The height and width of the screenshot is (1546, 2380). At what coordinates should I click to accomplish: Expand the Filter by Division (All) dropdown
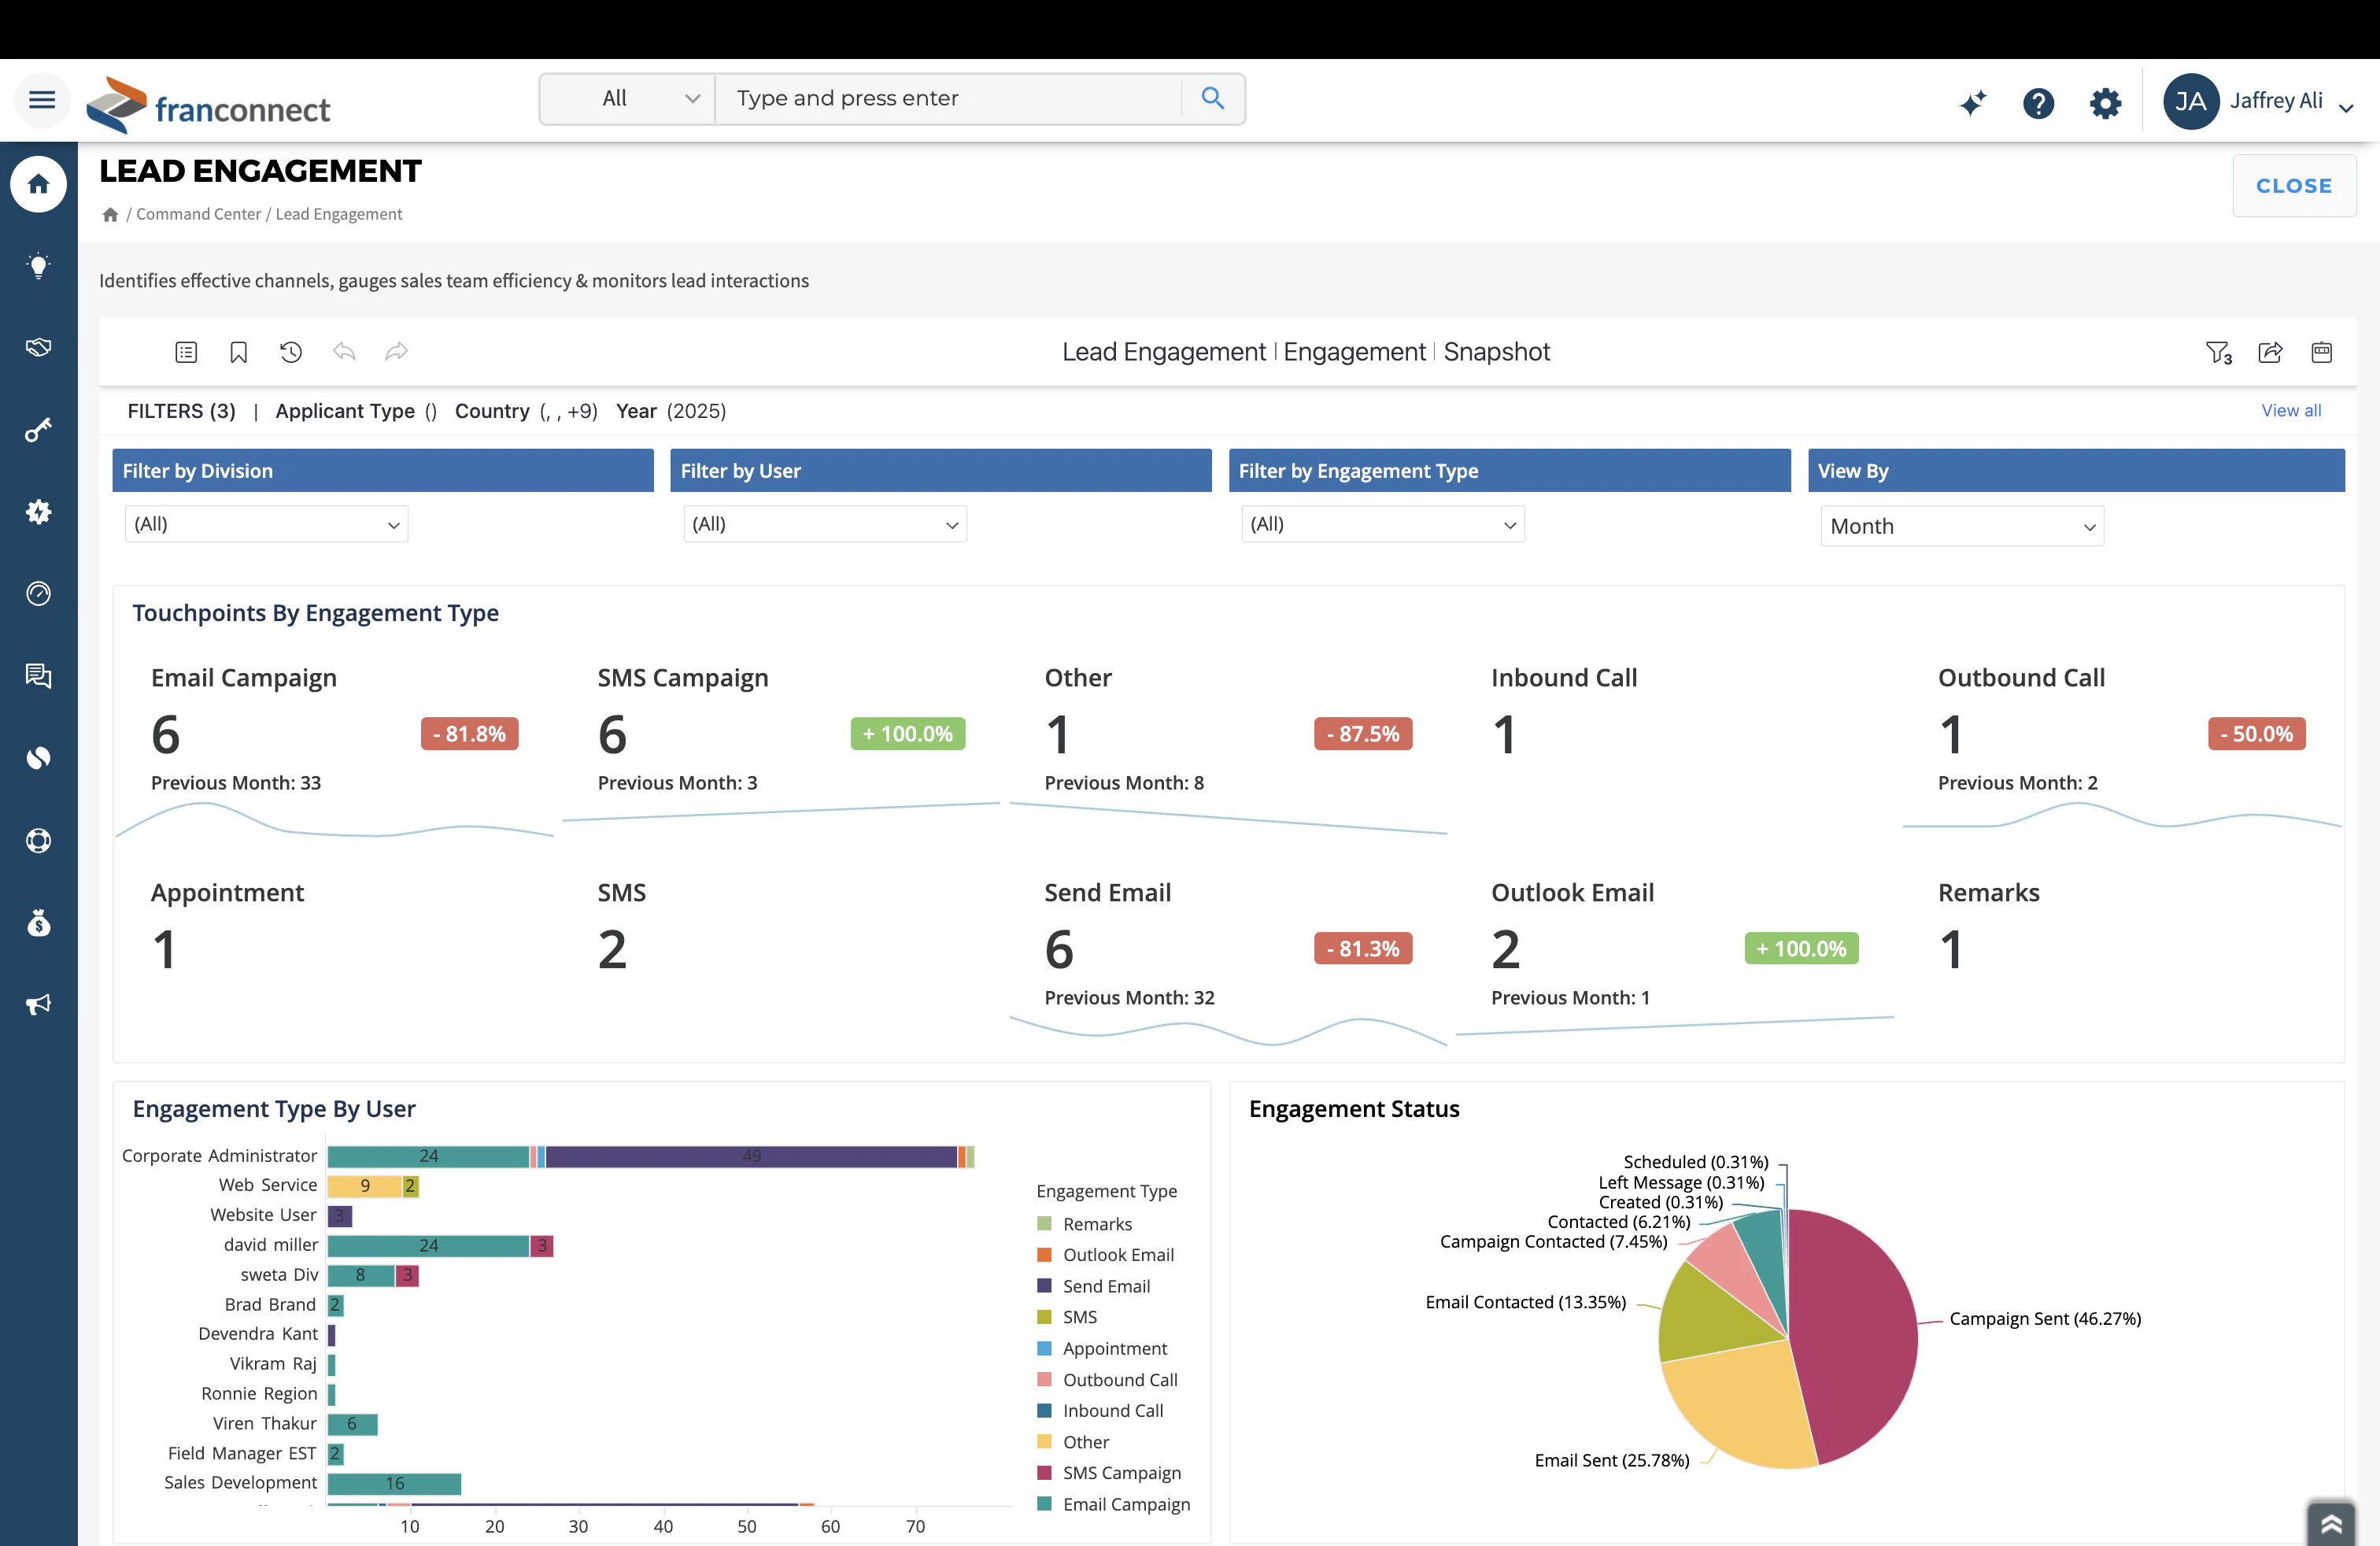point(265,523)
